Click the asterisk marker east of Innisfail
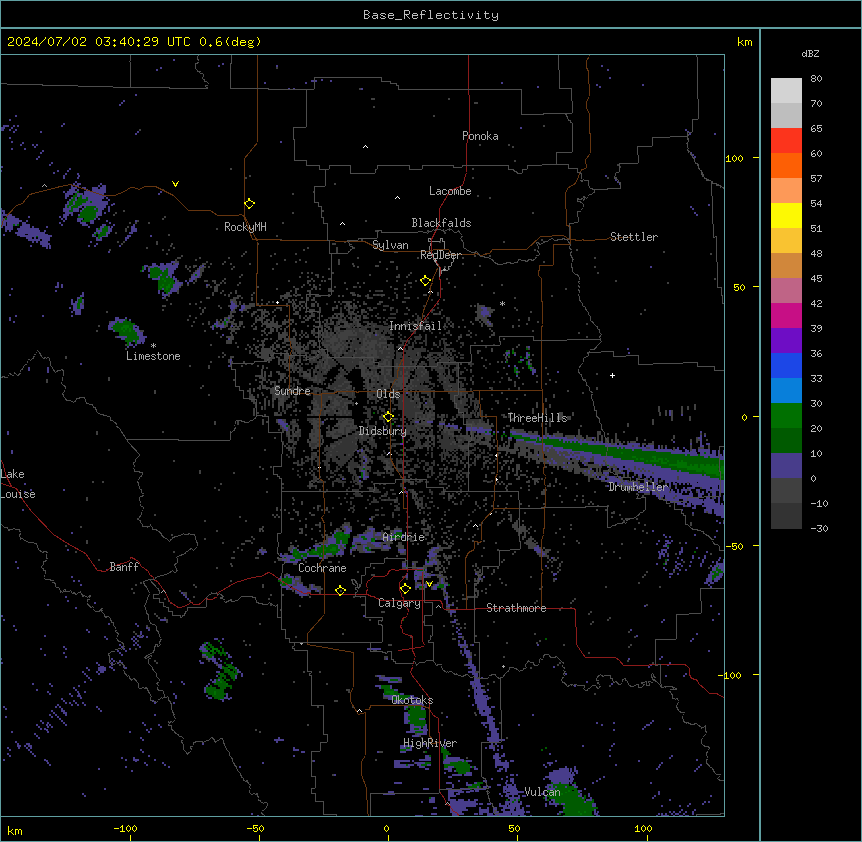862x842 pixels. (x=502, y=303)
